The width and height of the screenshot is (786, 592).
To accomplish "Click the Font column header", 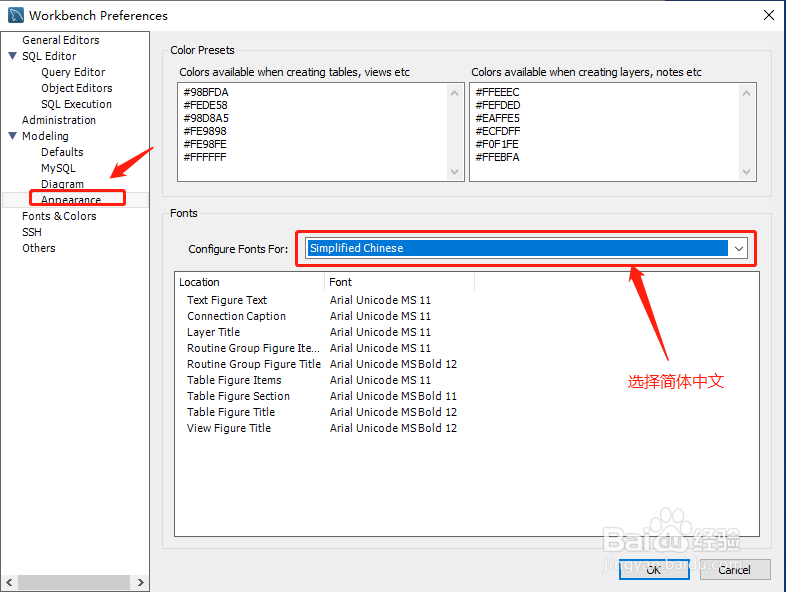I will click(x=400, y=282).
